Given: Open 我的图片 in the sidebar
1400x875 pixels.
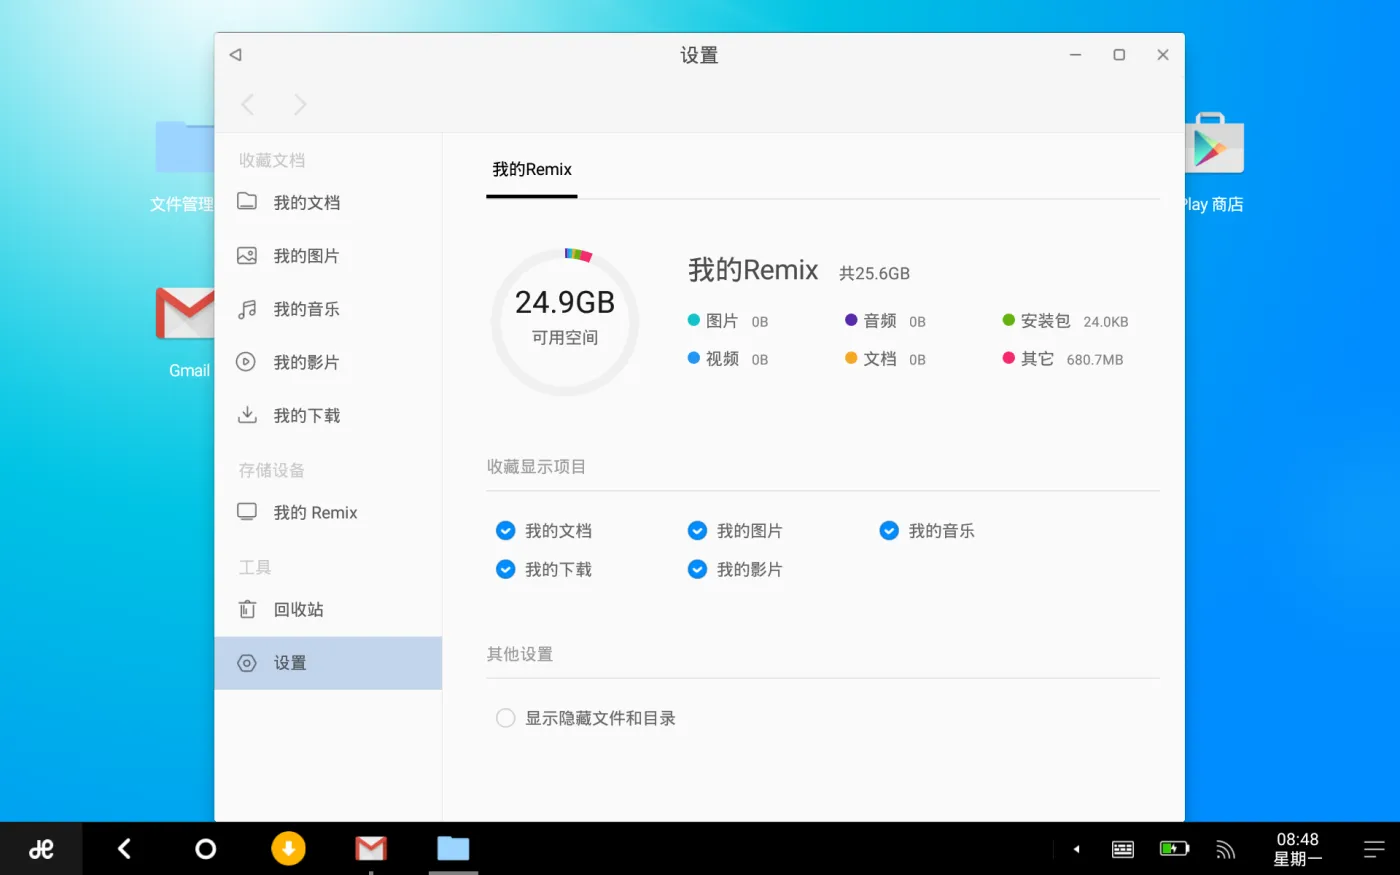Looking at the screenshot, I should coord(328,256).
